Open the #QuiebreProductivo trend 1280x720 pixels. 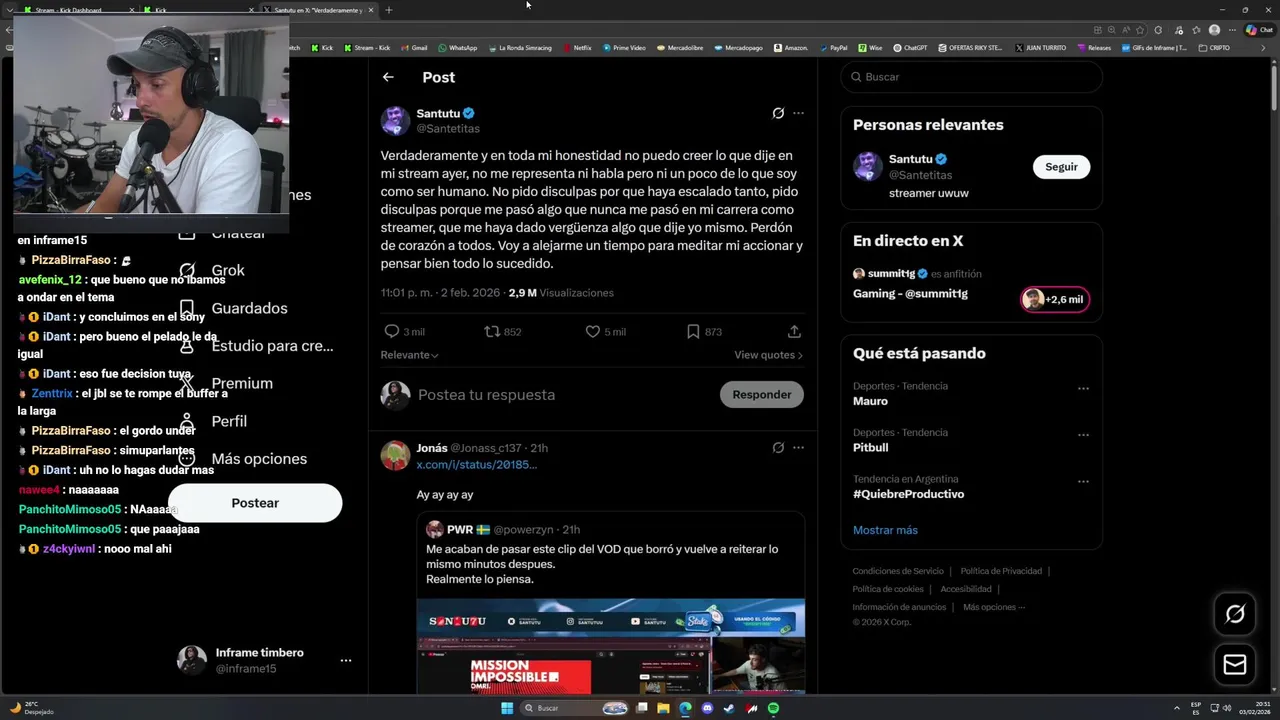click(908, 494)
